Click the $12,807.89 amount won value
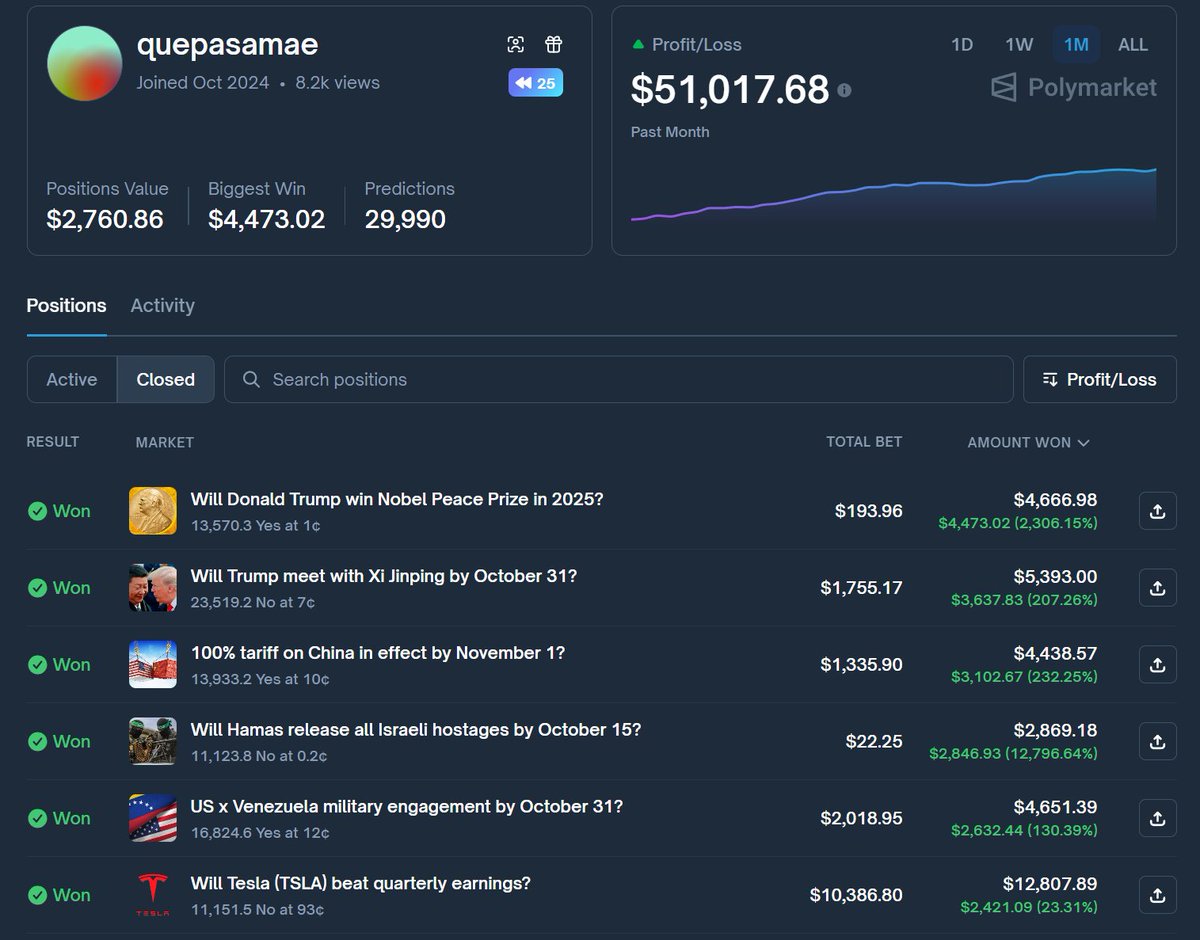 pos(1050,884)
